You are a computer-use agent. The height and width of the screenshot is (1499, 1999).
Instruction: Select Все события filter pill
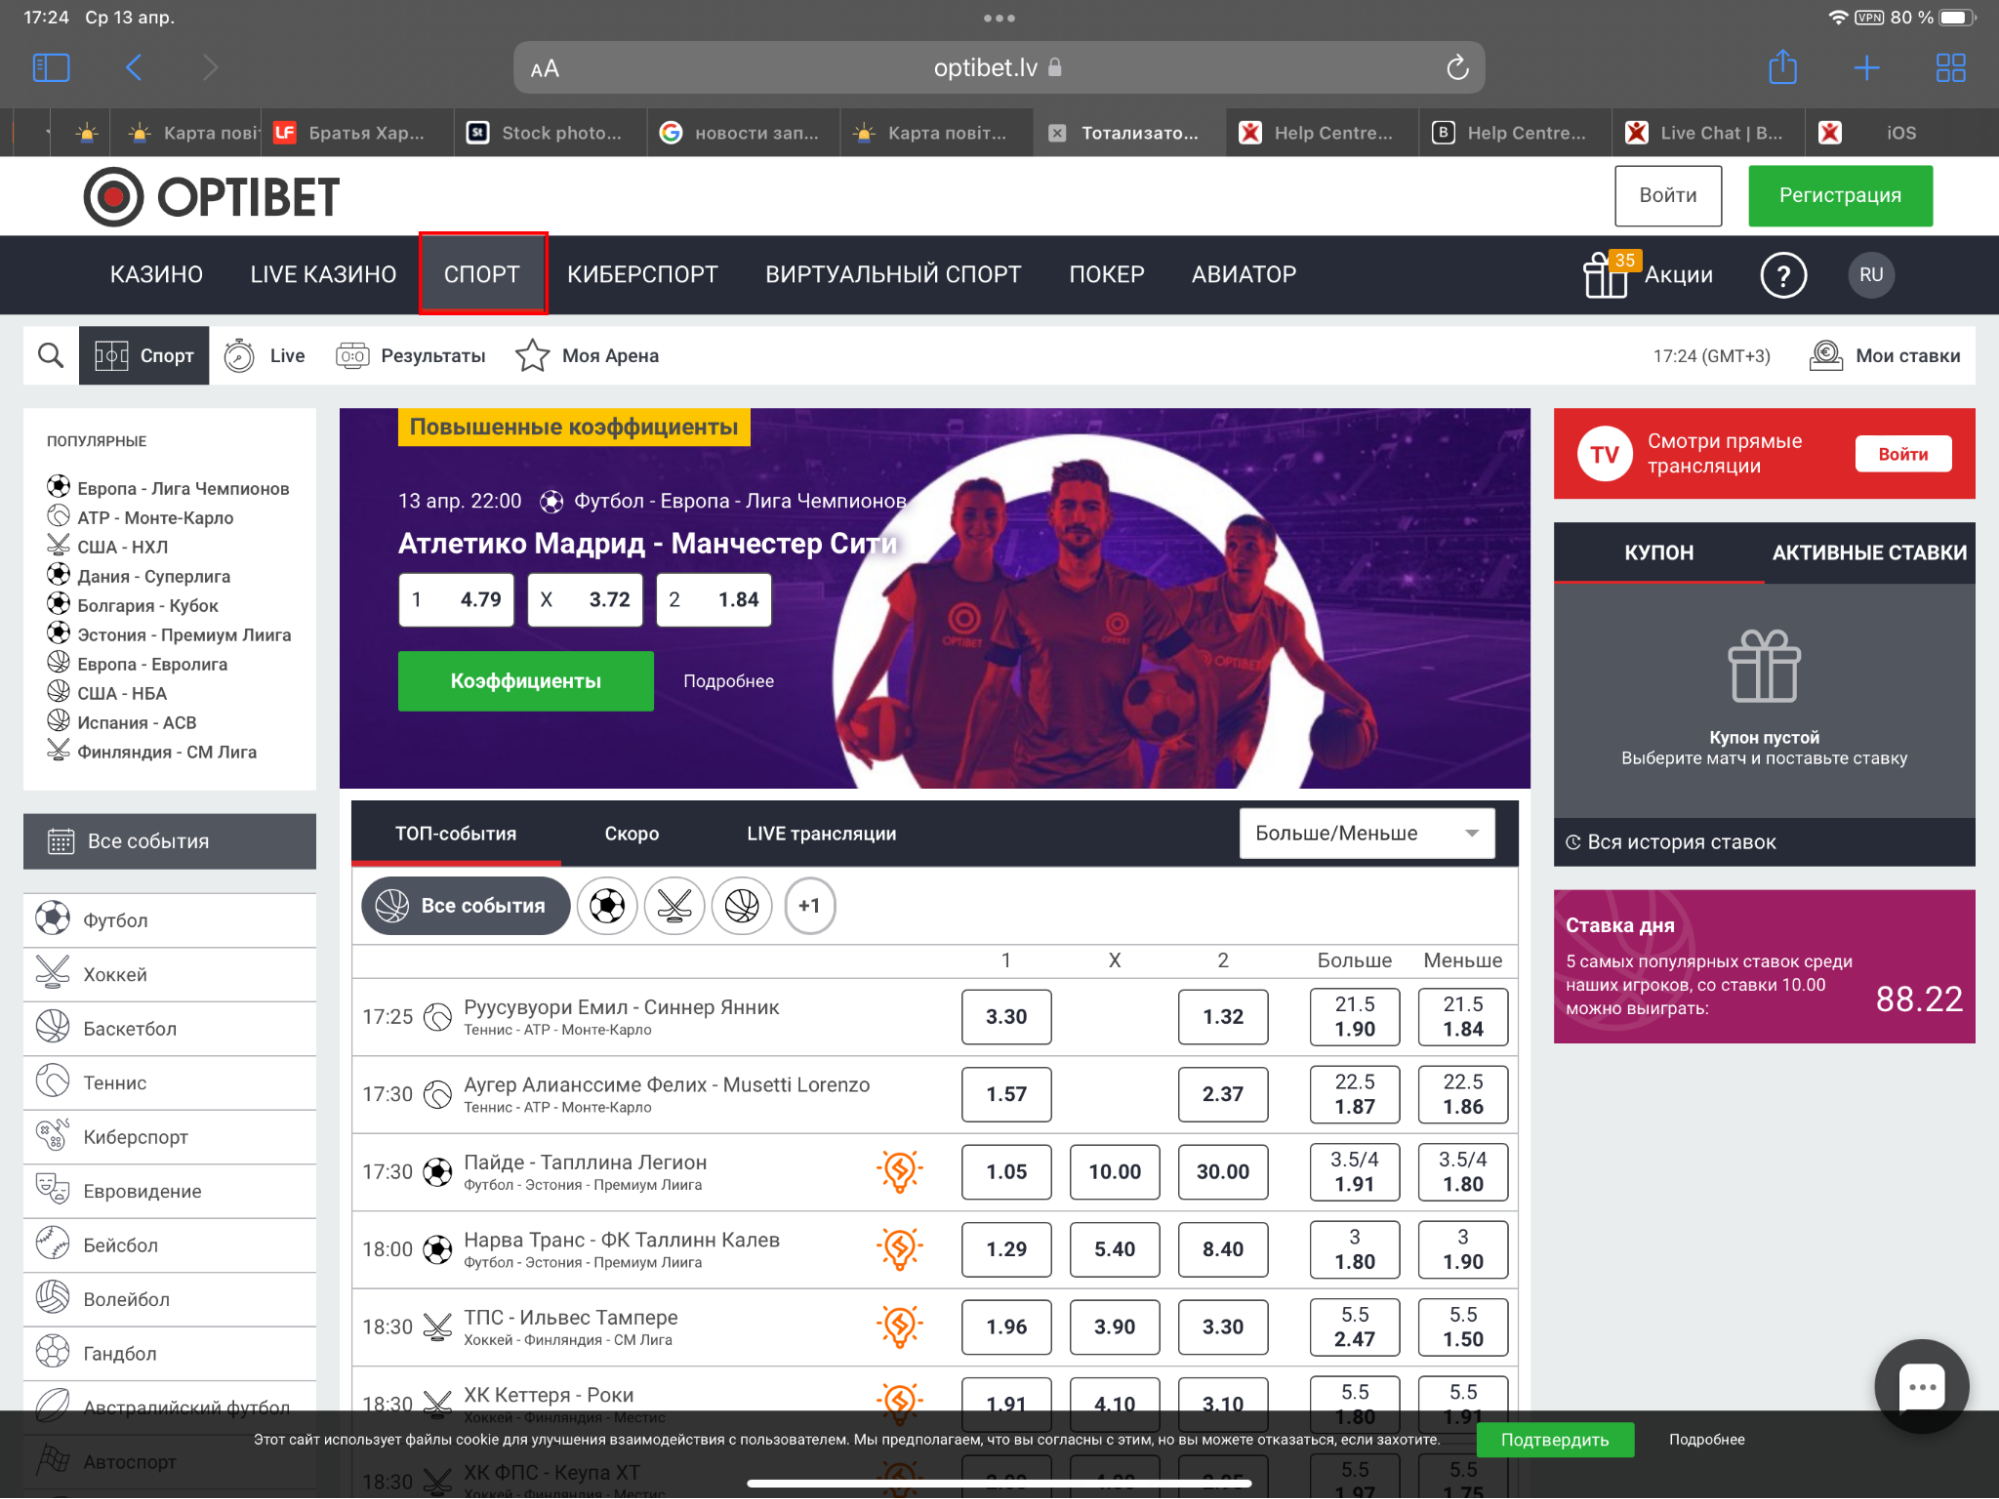coord(465,906)
